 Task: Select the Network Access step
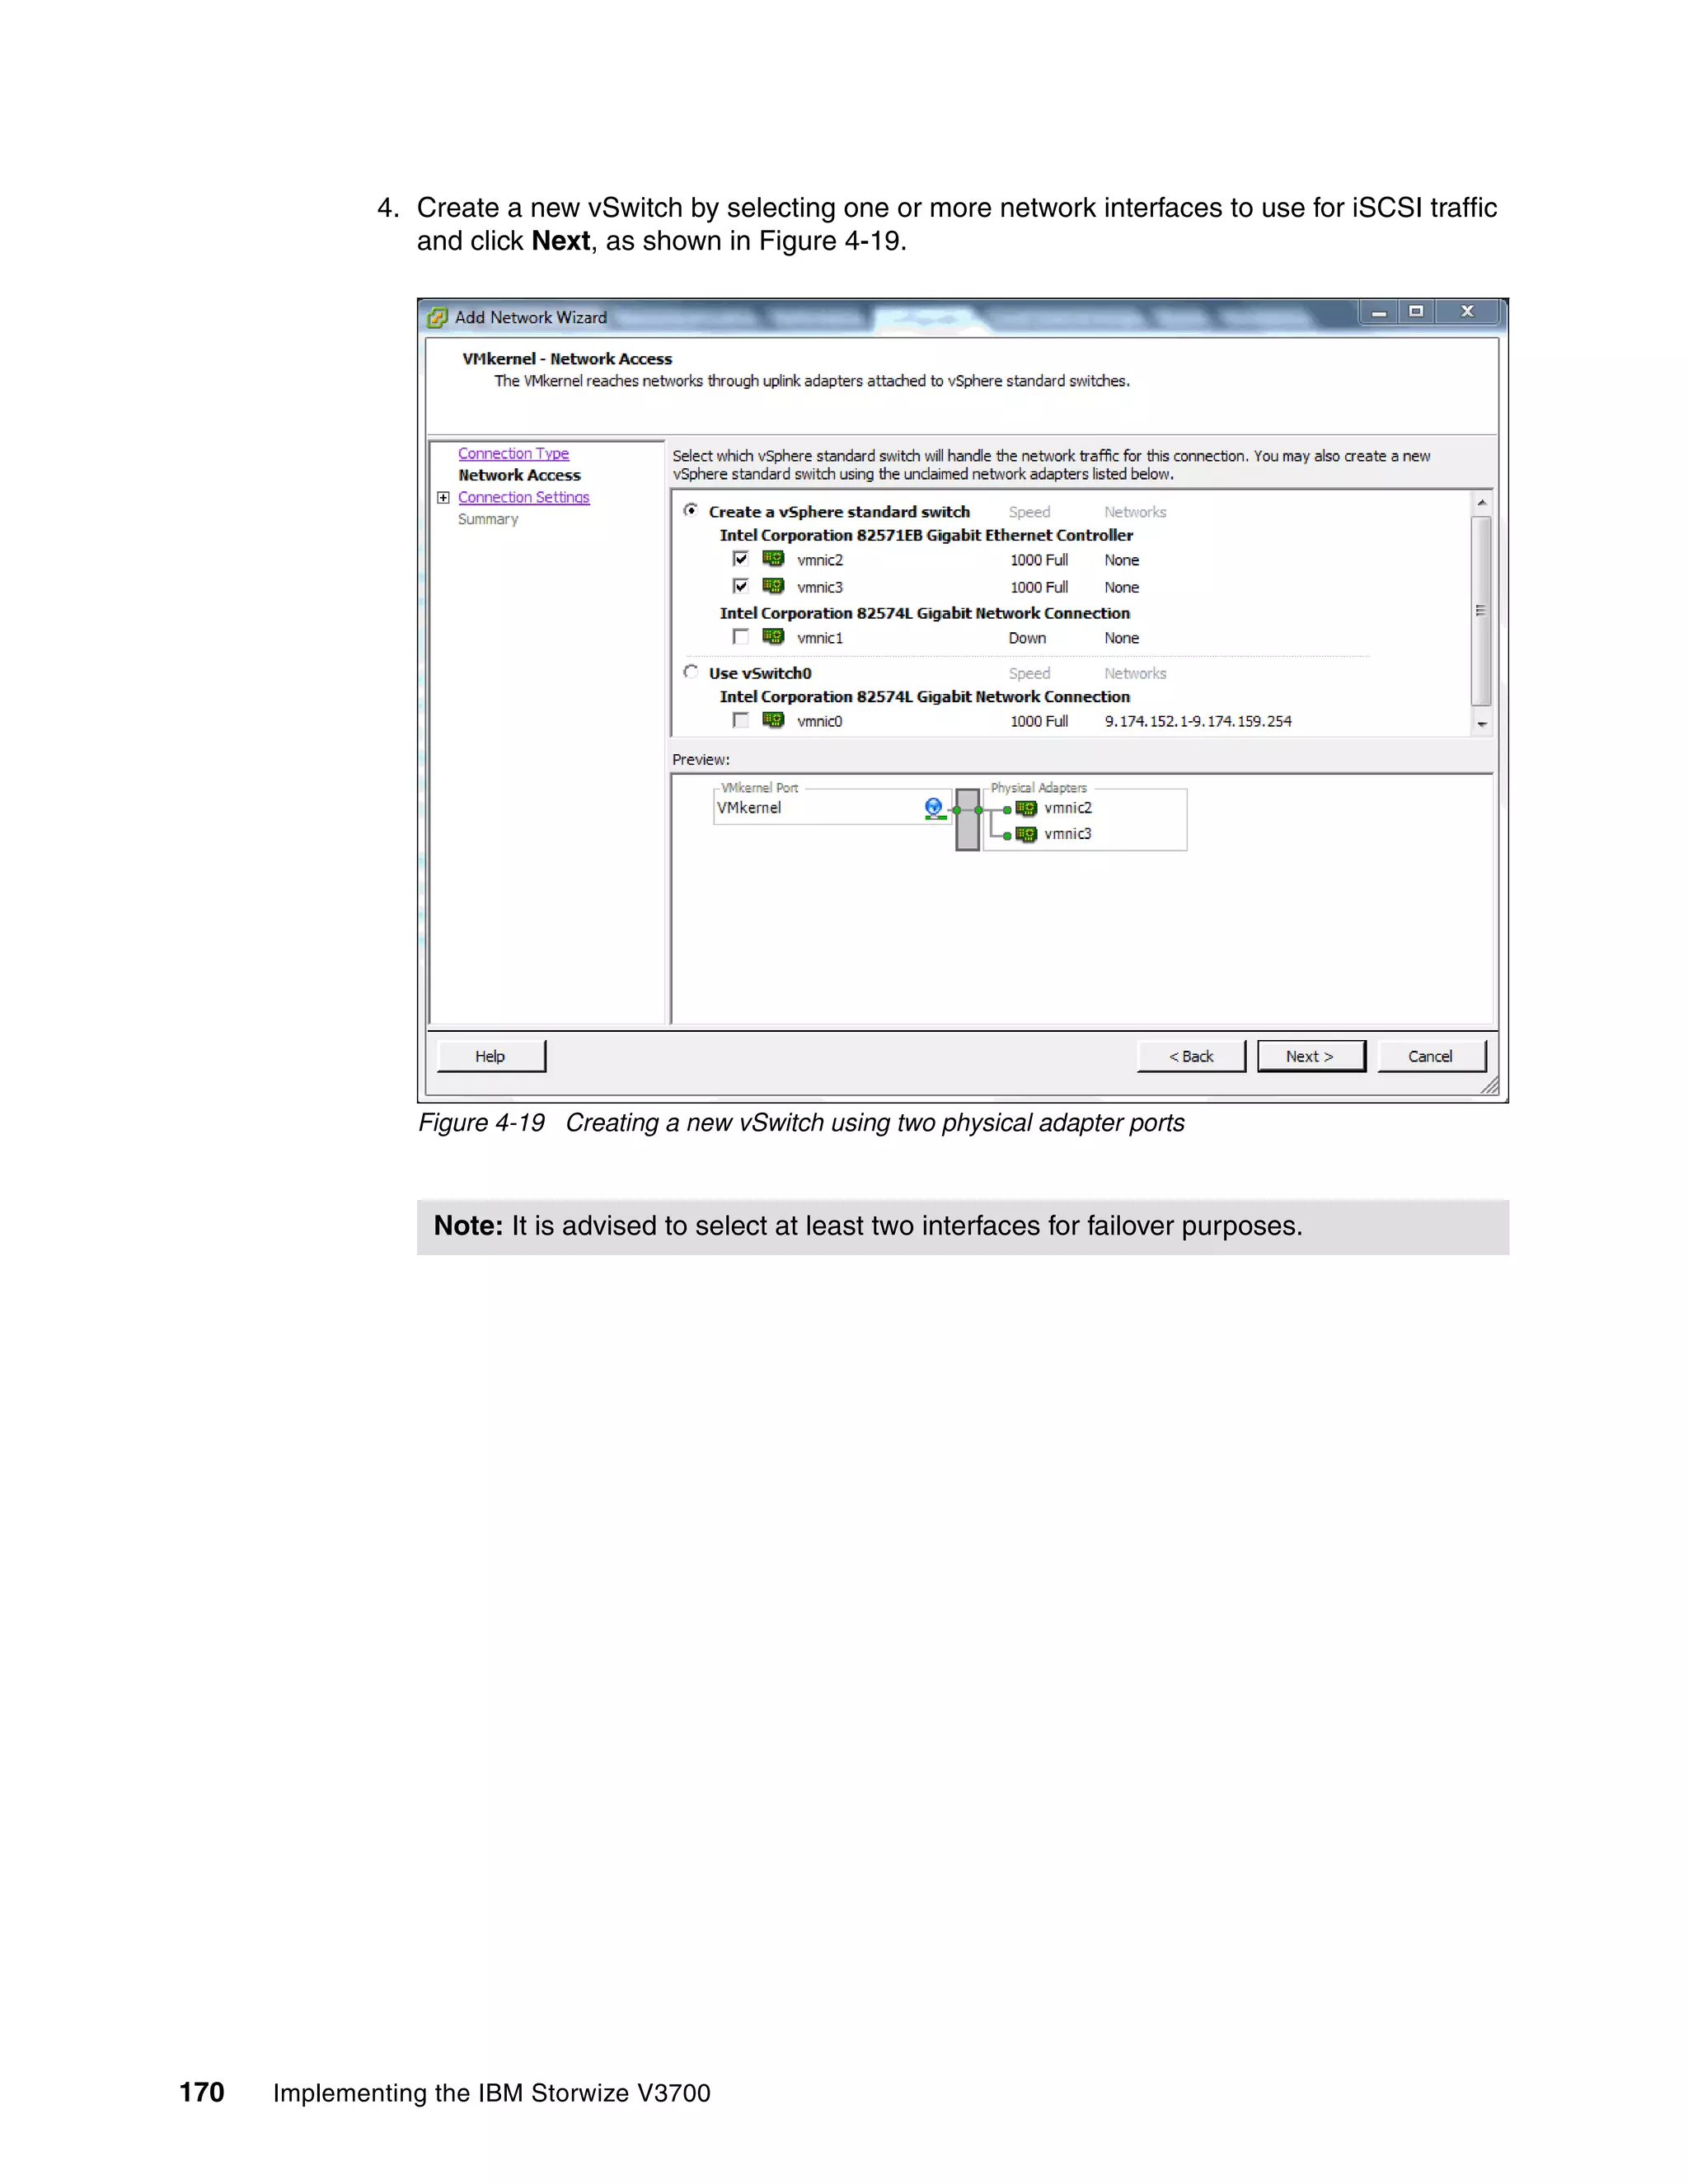(x=519, y=475)
